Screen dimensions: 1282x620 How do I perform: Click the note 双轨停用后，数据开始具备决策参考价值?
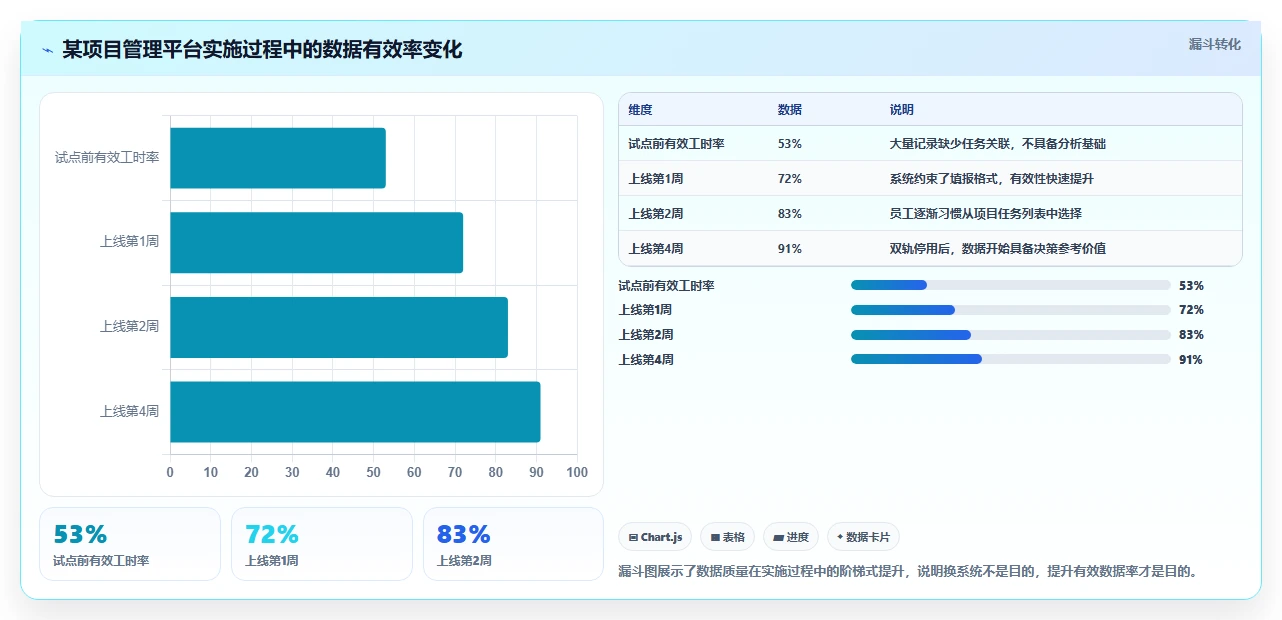[998, 249]
